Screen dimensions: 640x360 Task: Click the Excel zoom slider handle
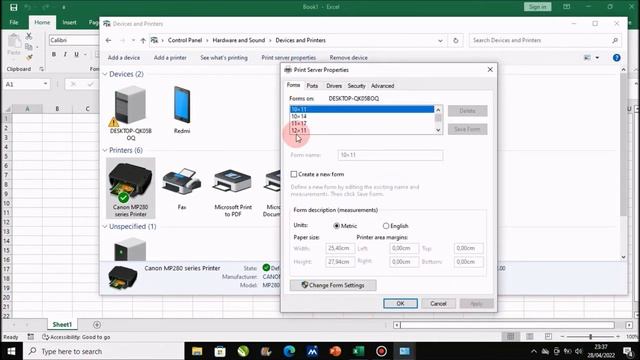tap(590, 337)
